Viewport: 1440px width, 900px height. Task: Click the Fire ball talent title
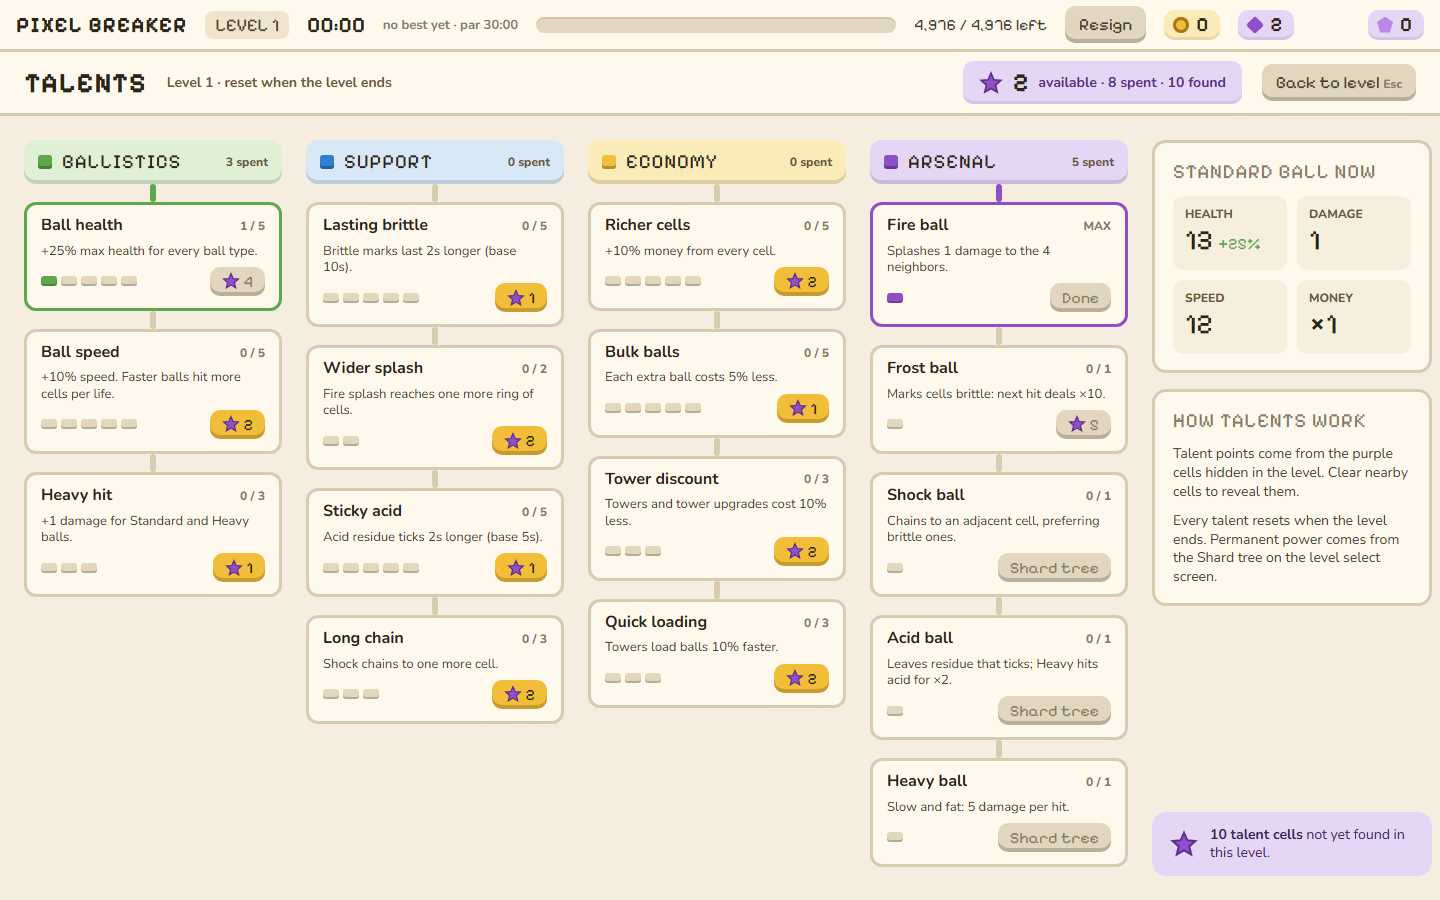(x=918, y=225)
